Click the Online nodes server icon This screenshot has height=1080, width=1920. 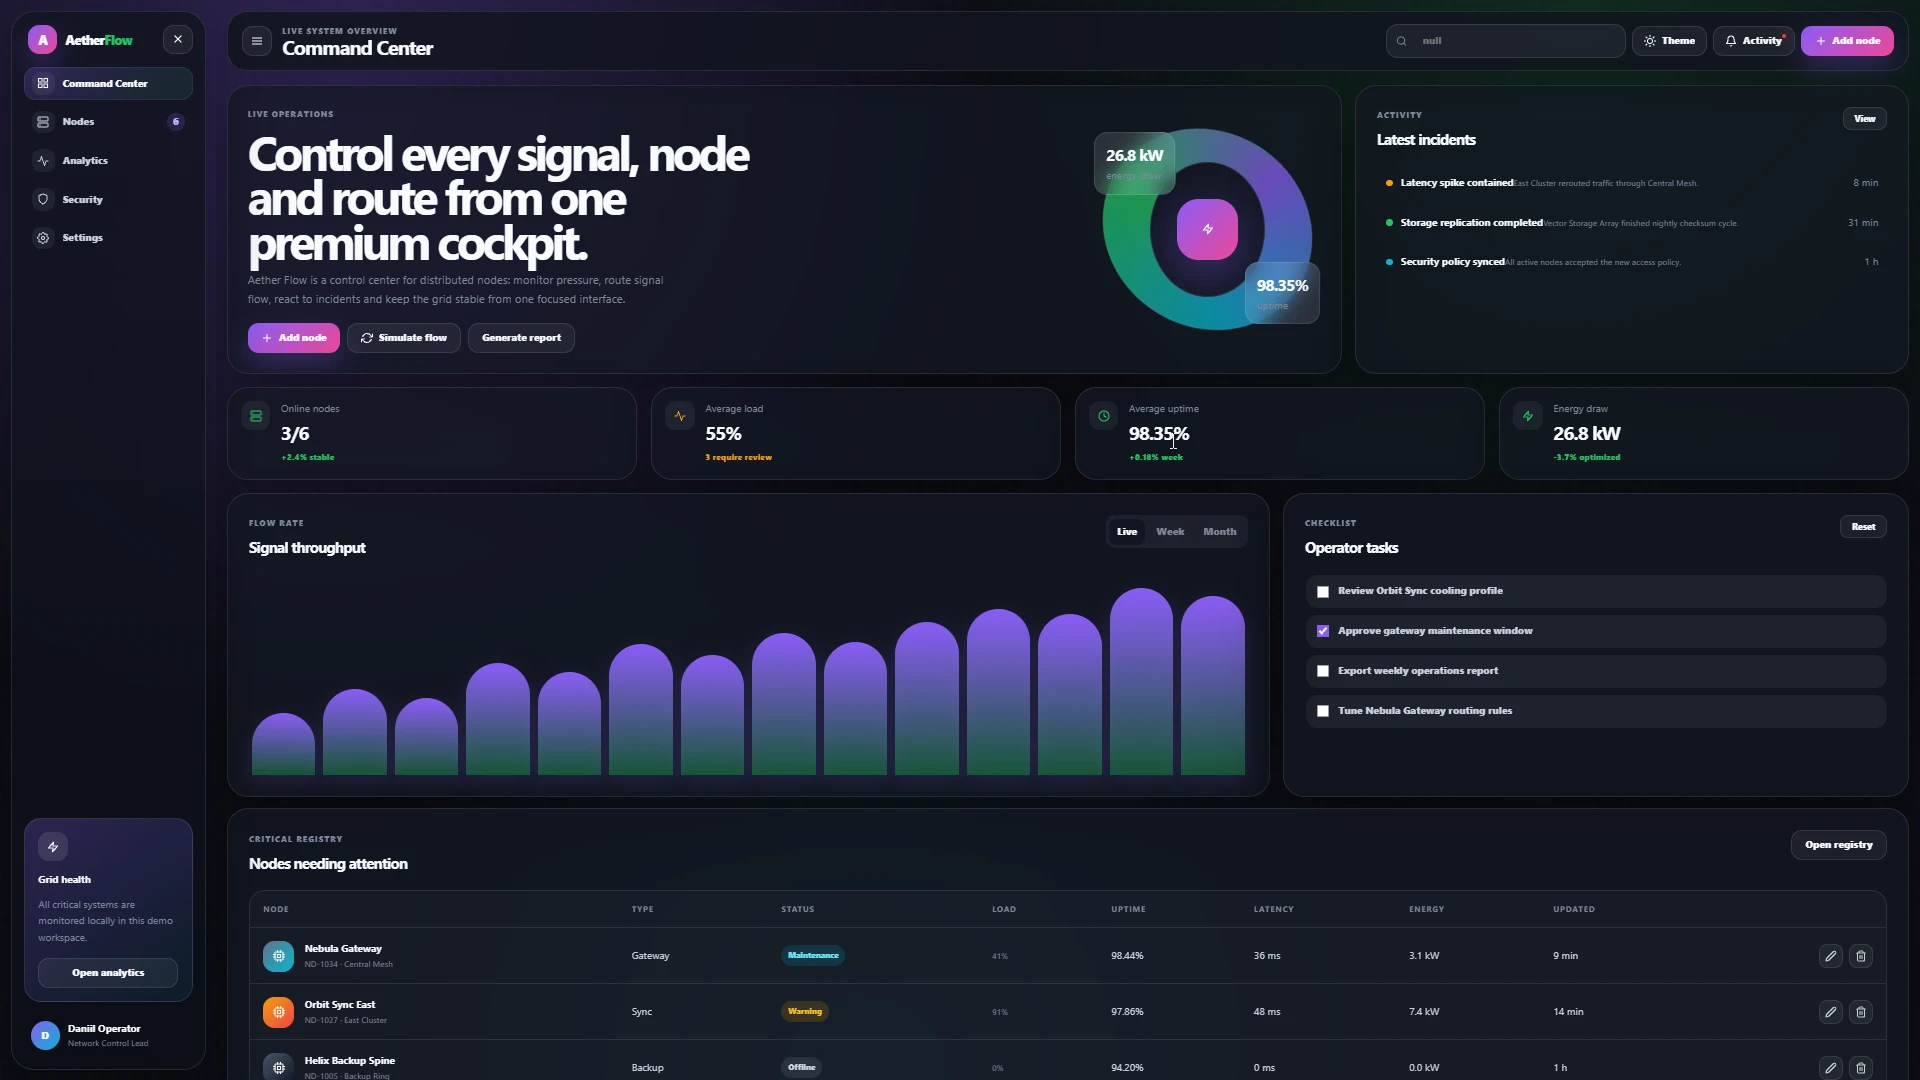click(x=256, y=416)
